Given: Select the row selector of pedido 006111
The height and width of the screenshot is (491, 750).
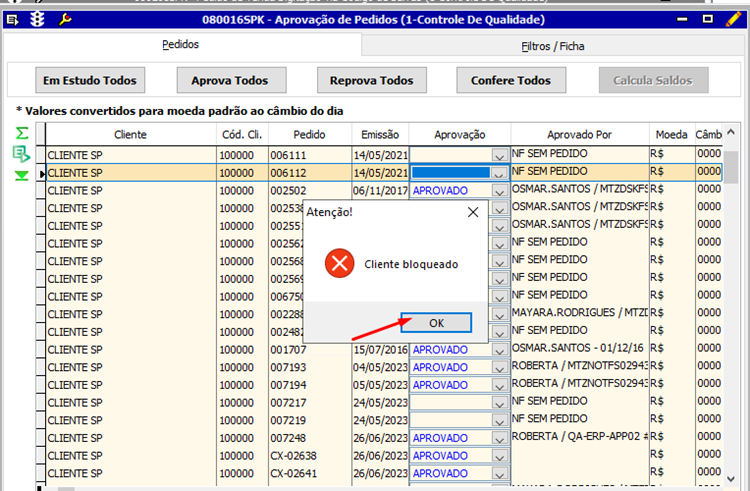Looking at the screenshot, I should 41,155.
